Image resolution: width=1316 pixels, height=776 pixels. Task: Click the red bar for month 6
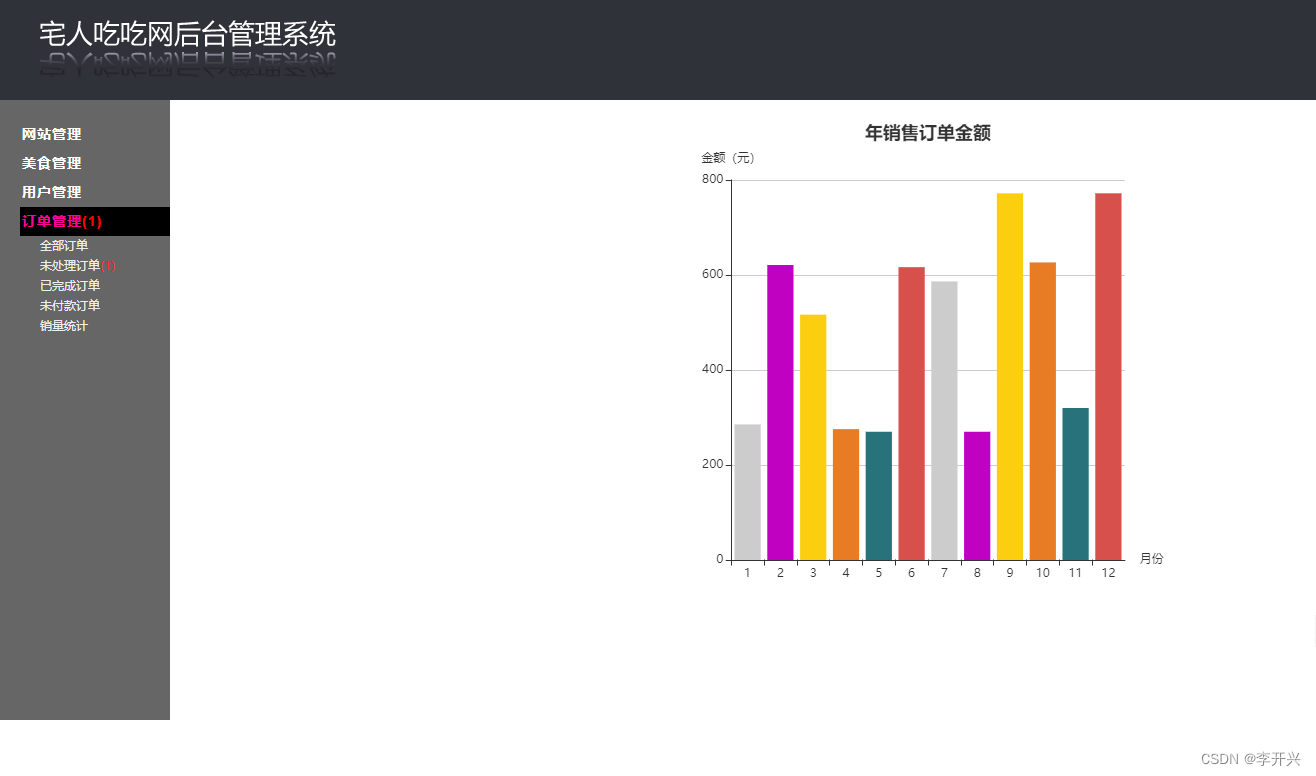(911, 413)
